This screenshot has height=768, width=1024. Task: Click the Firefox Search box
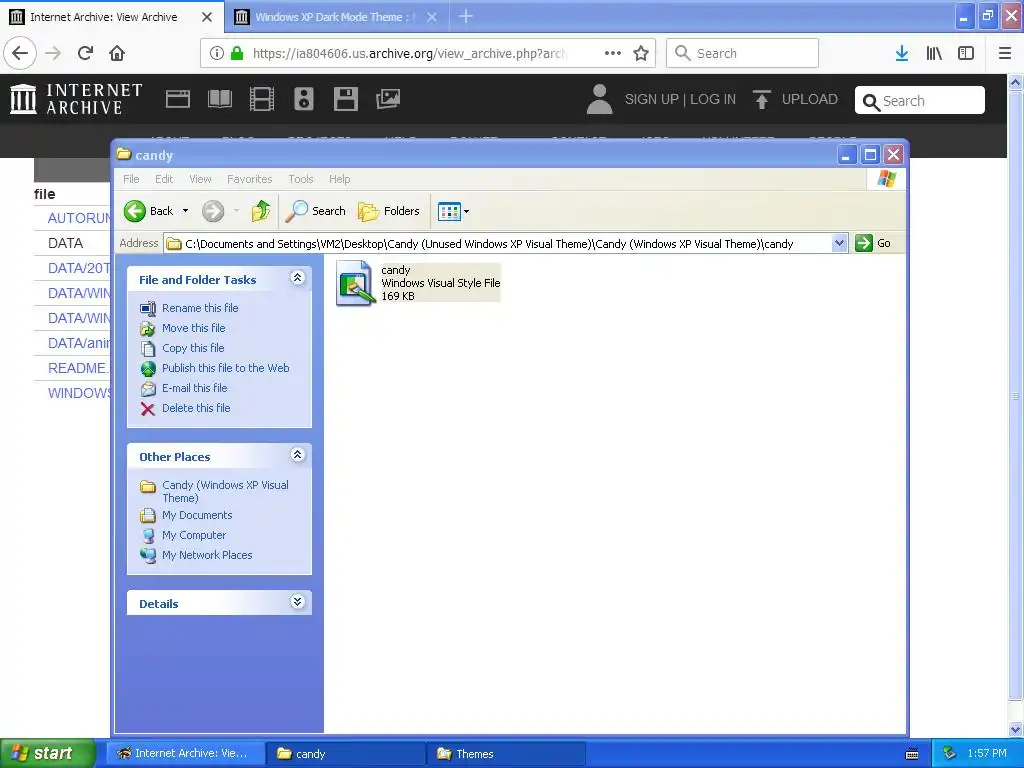[742, 53]
